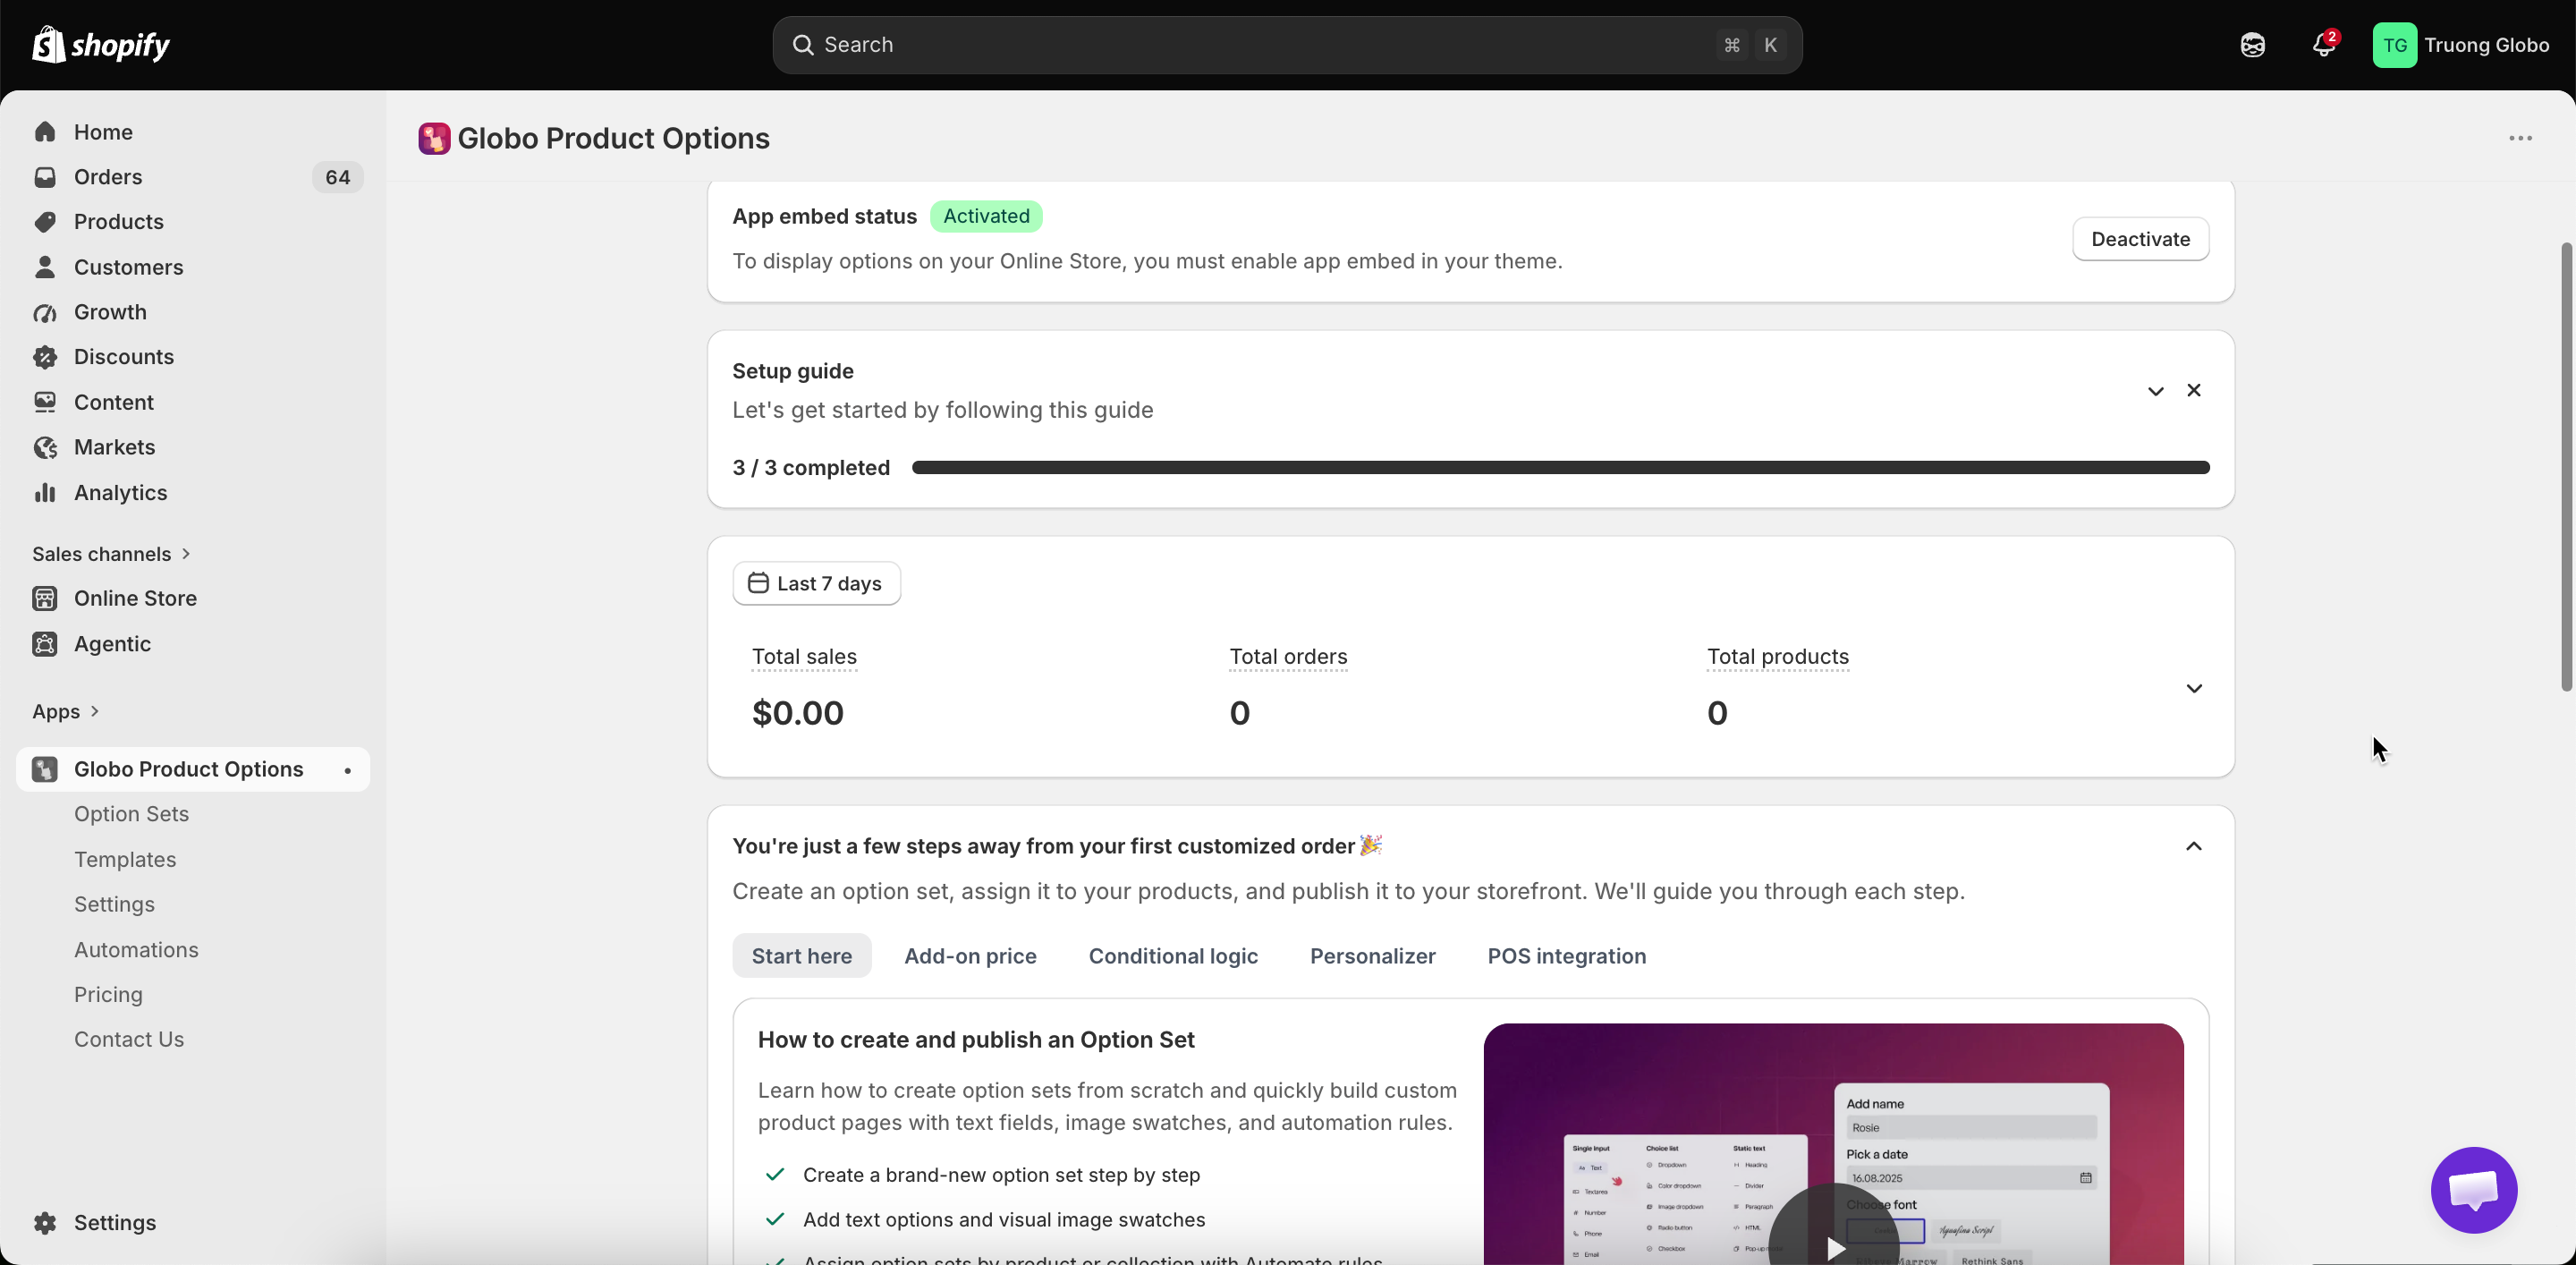
Task: Open Option Sets in app menu
Action: click(x=131, y=814)
